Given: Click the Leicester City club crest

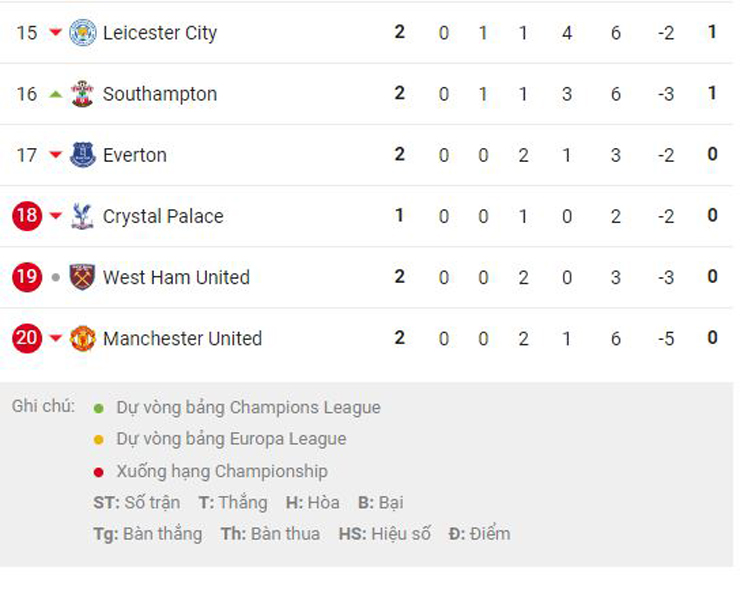Looking at the screenshot, I should click(82, 33).
